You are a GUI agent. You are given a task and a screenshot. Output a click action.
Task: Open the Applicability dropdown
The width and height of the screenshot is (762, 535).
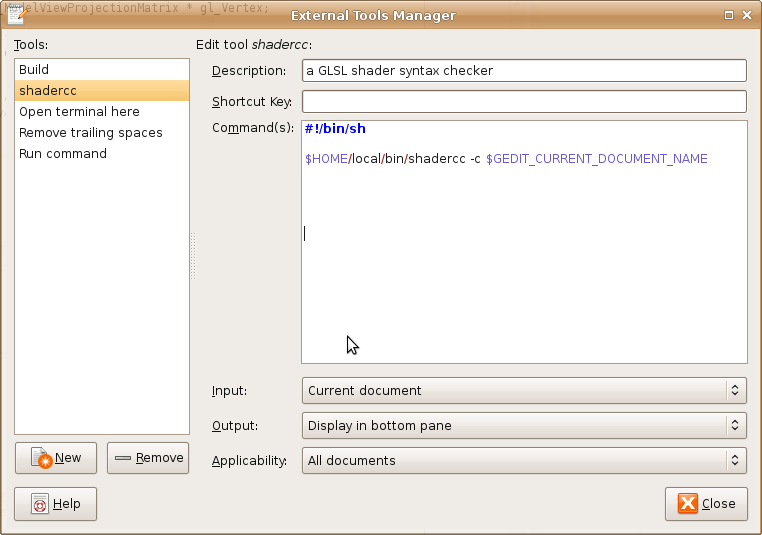(x=523, y=461)
